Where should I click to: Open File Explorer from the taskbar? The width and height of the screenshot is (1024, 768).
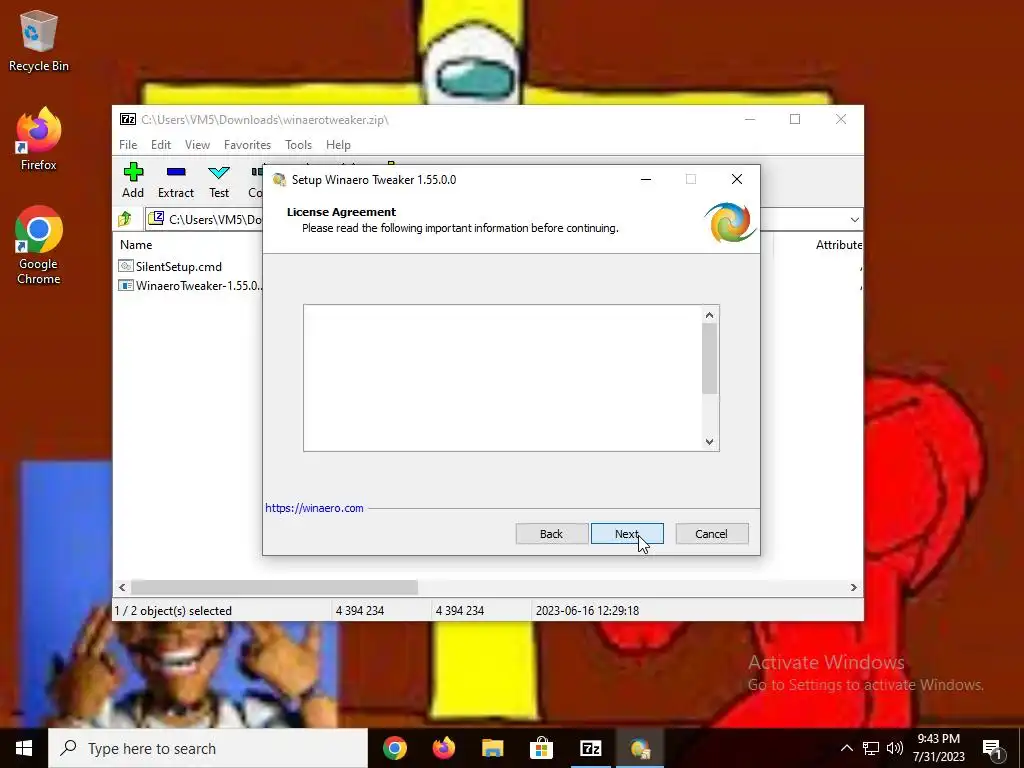click(493, 748)
